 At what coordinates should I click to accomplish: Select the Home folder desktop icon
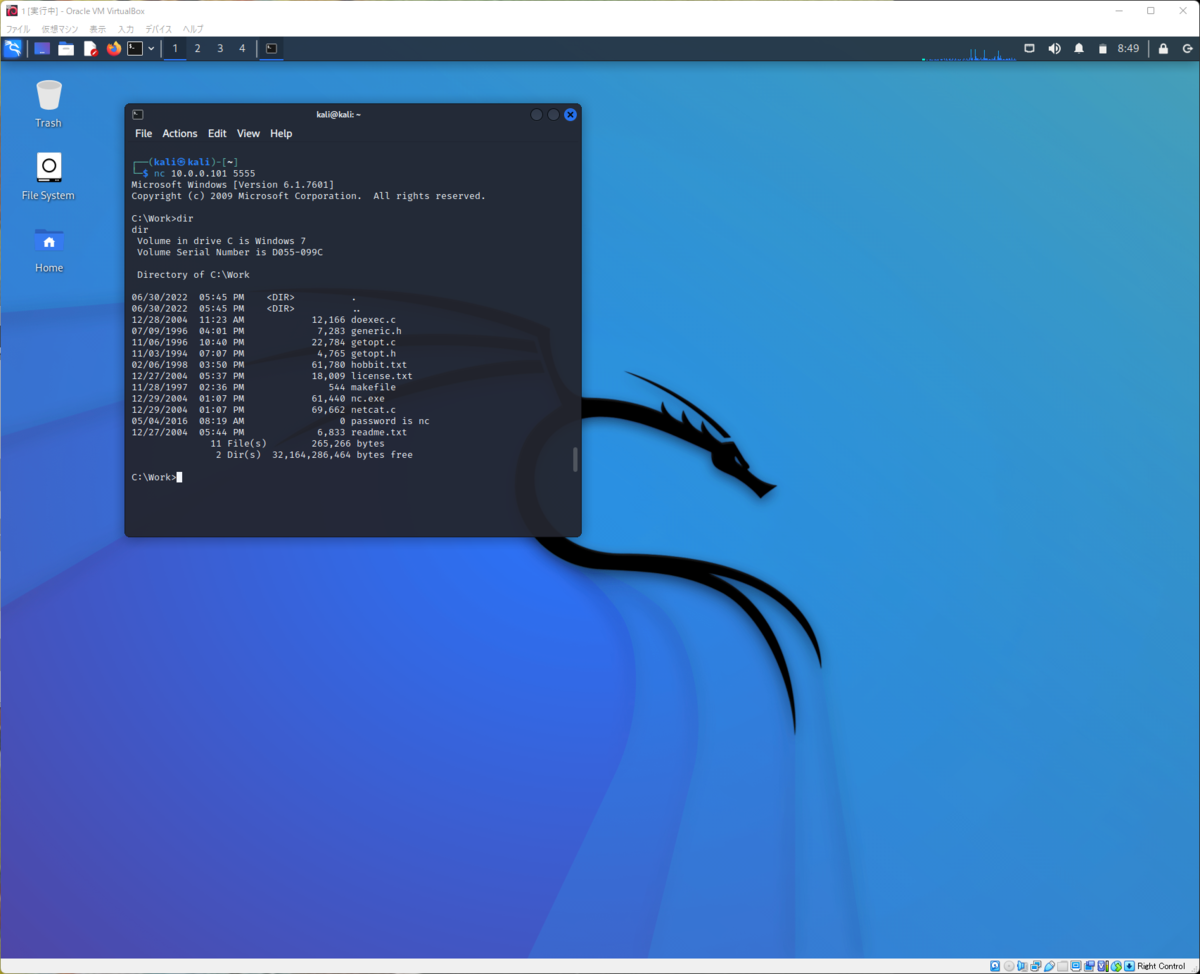click(48, 249)
